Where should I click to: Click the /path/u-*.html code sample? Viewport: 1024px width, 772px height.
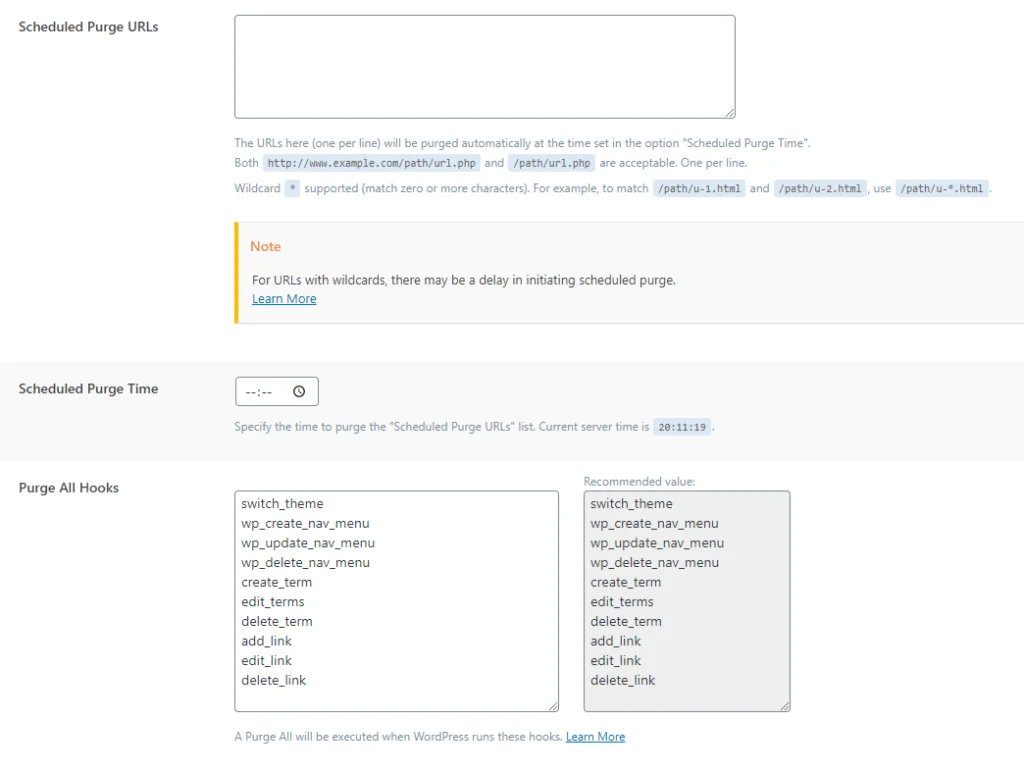942,188
